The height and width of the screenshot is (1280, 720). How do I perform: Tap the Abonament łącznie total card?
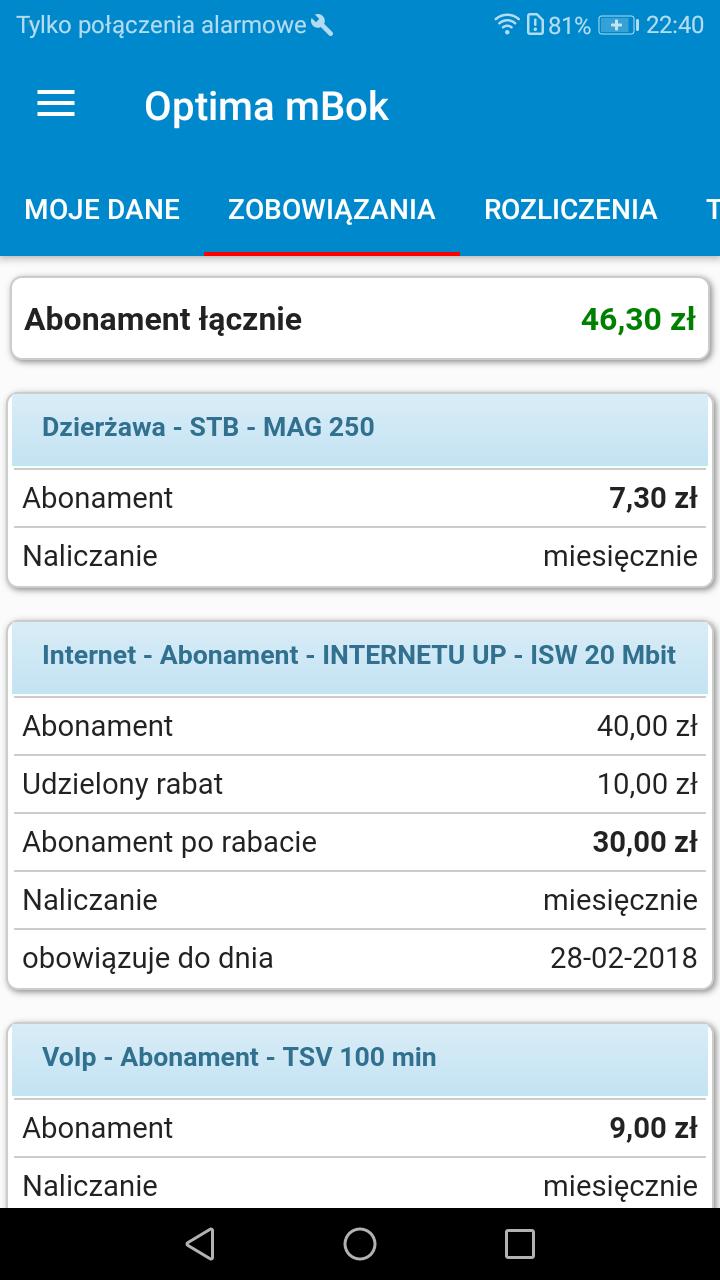coord(360,319)
